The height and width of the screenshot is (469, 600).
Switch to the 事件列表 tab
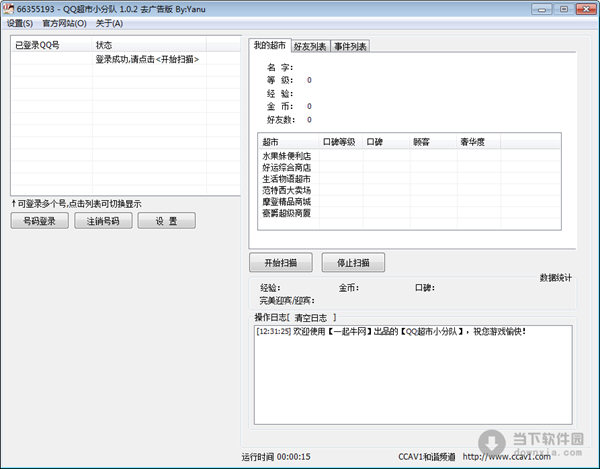tap(351, 47)
